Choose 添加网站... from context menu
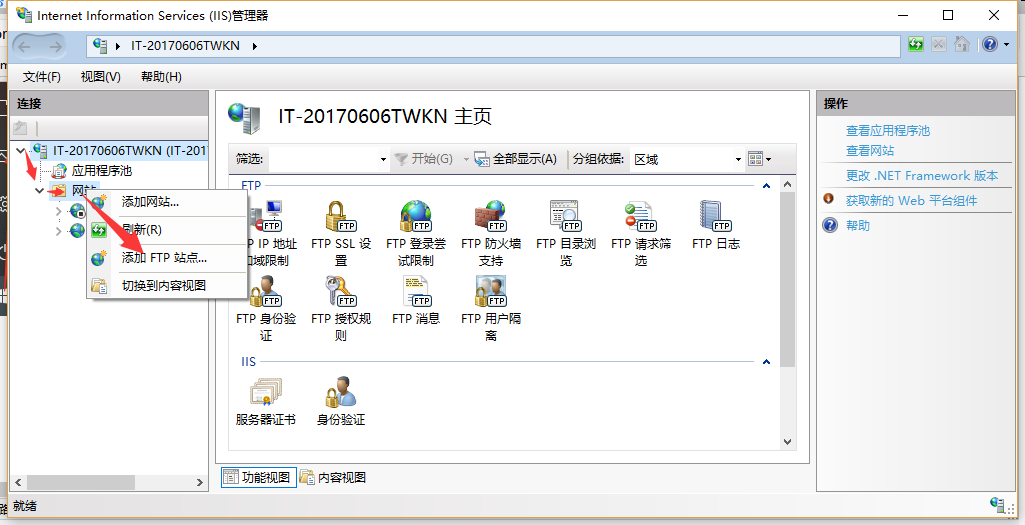 (167, 202)
